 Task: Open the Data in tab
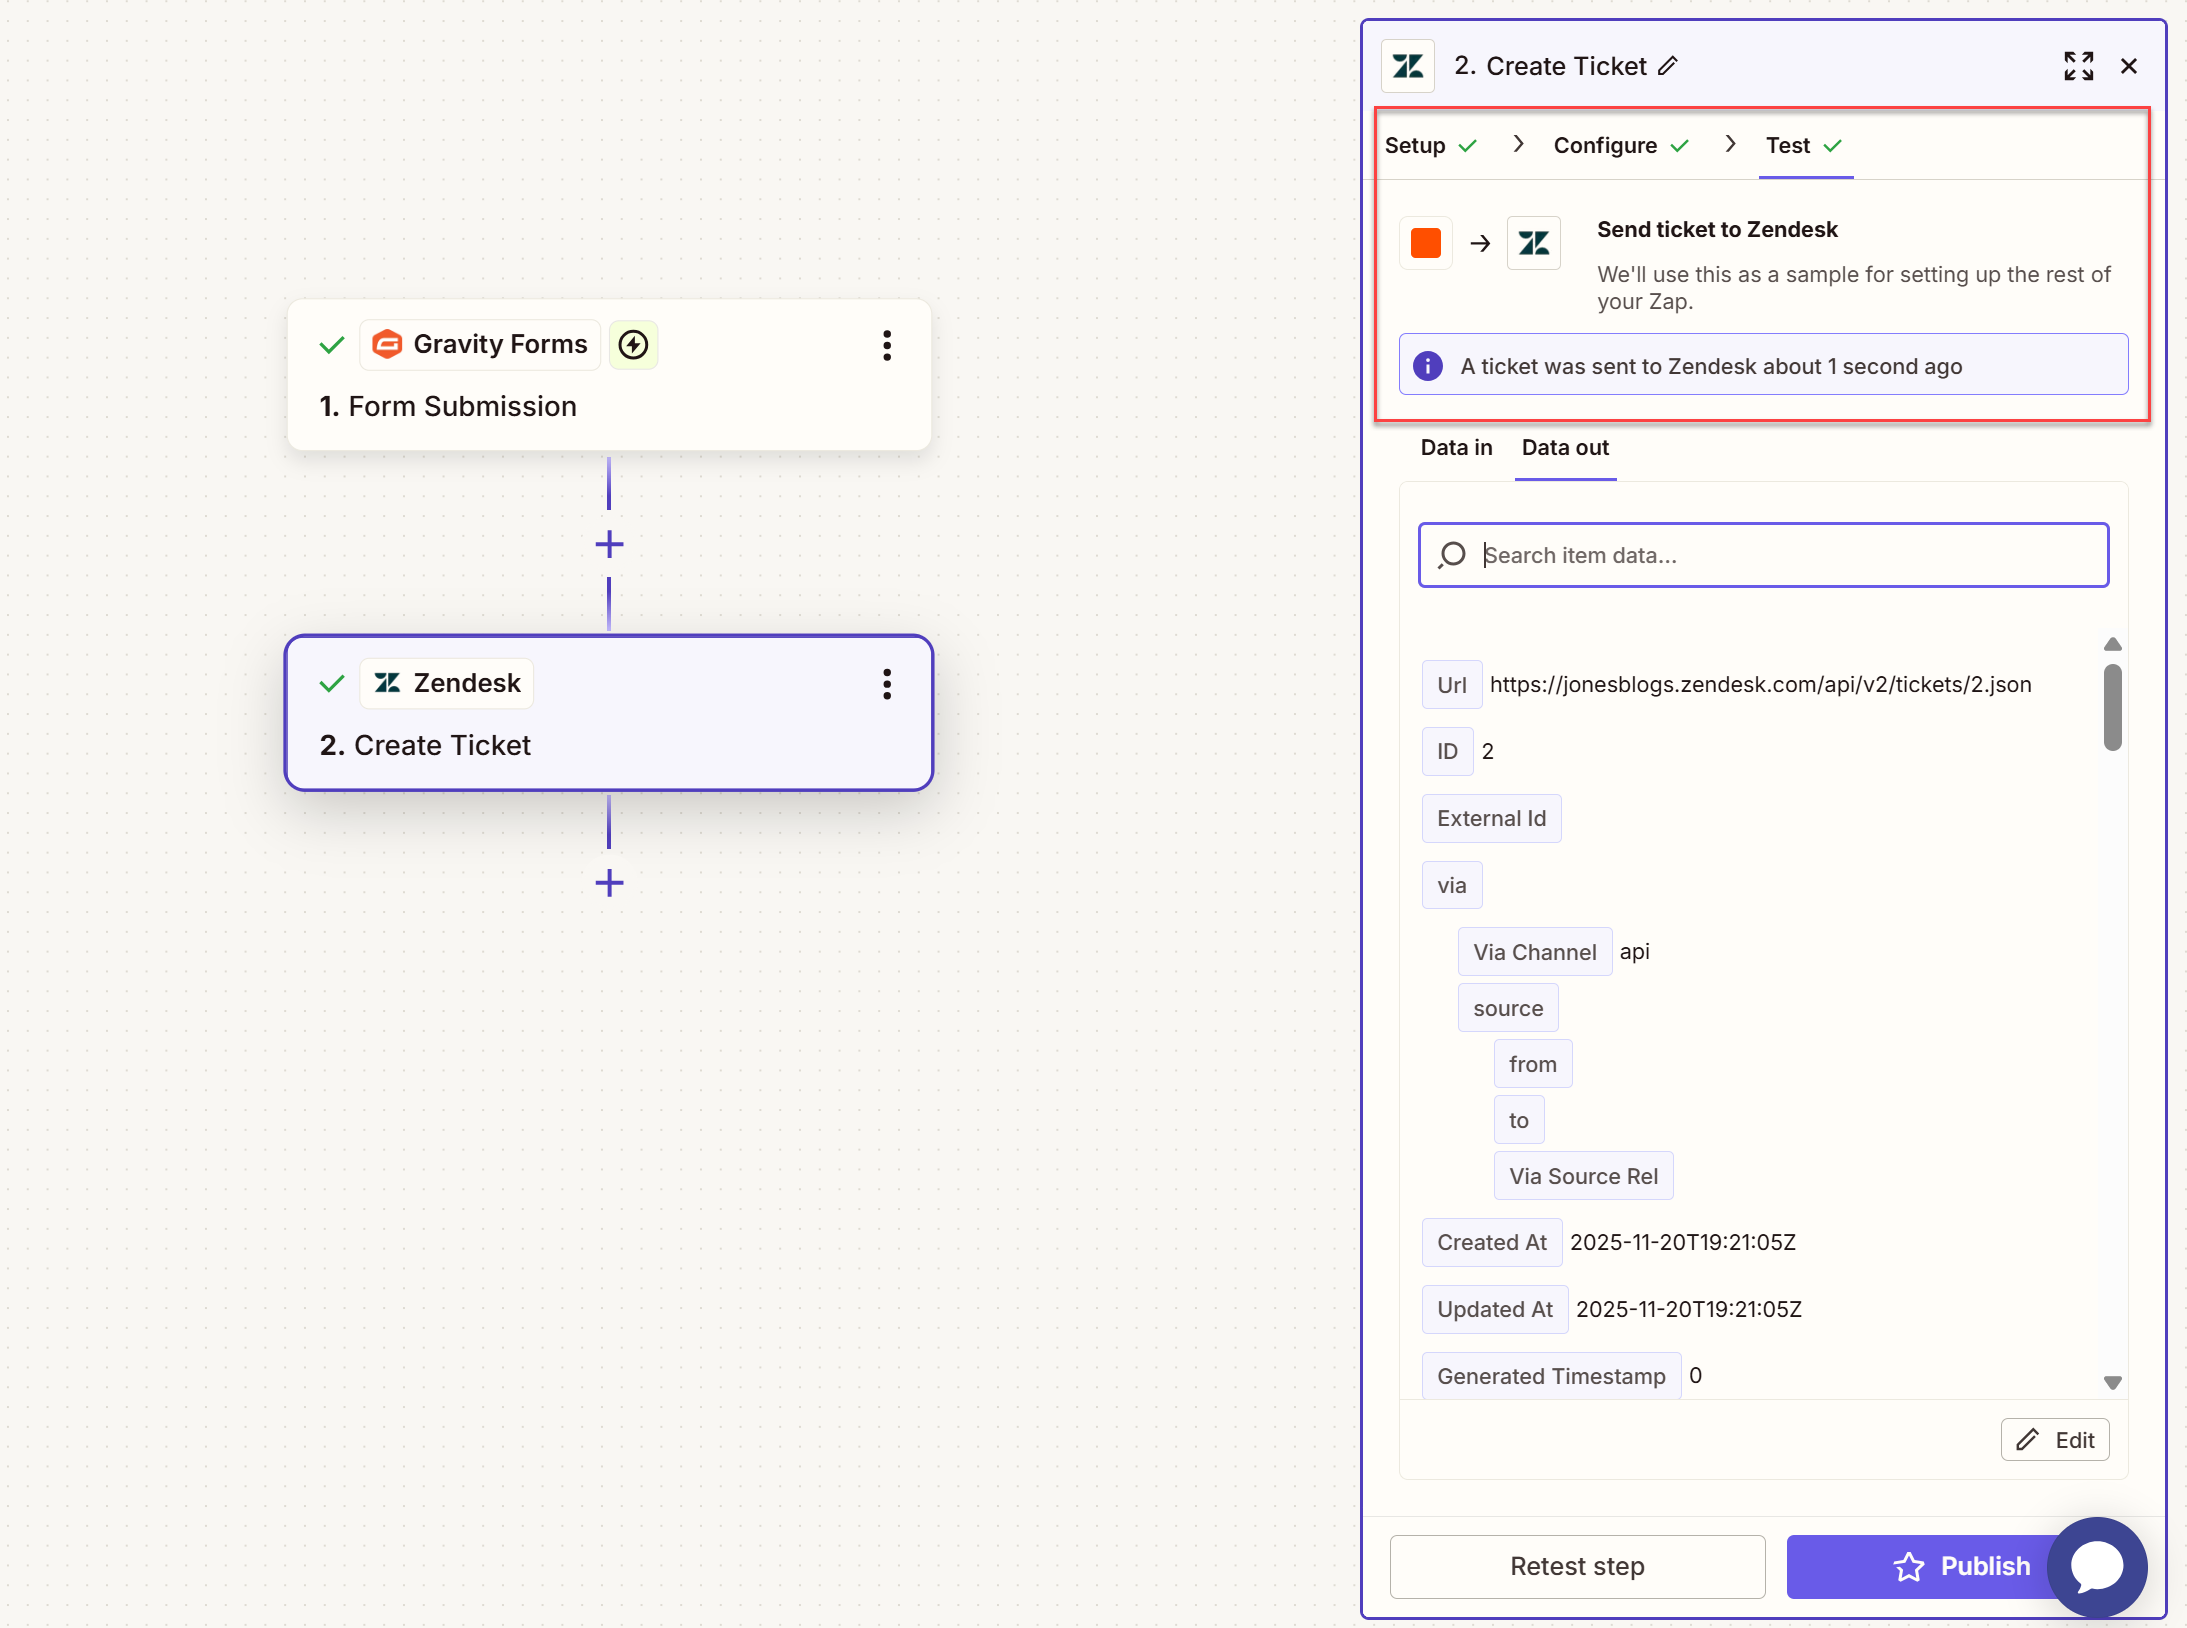click(1456, 448)
